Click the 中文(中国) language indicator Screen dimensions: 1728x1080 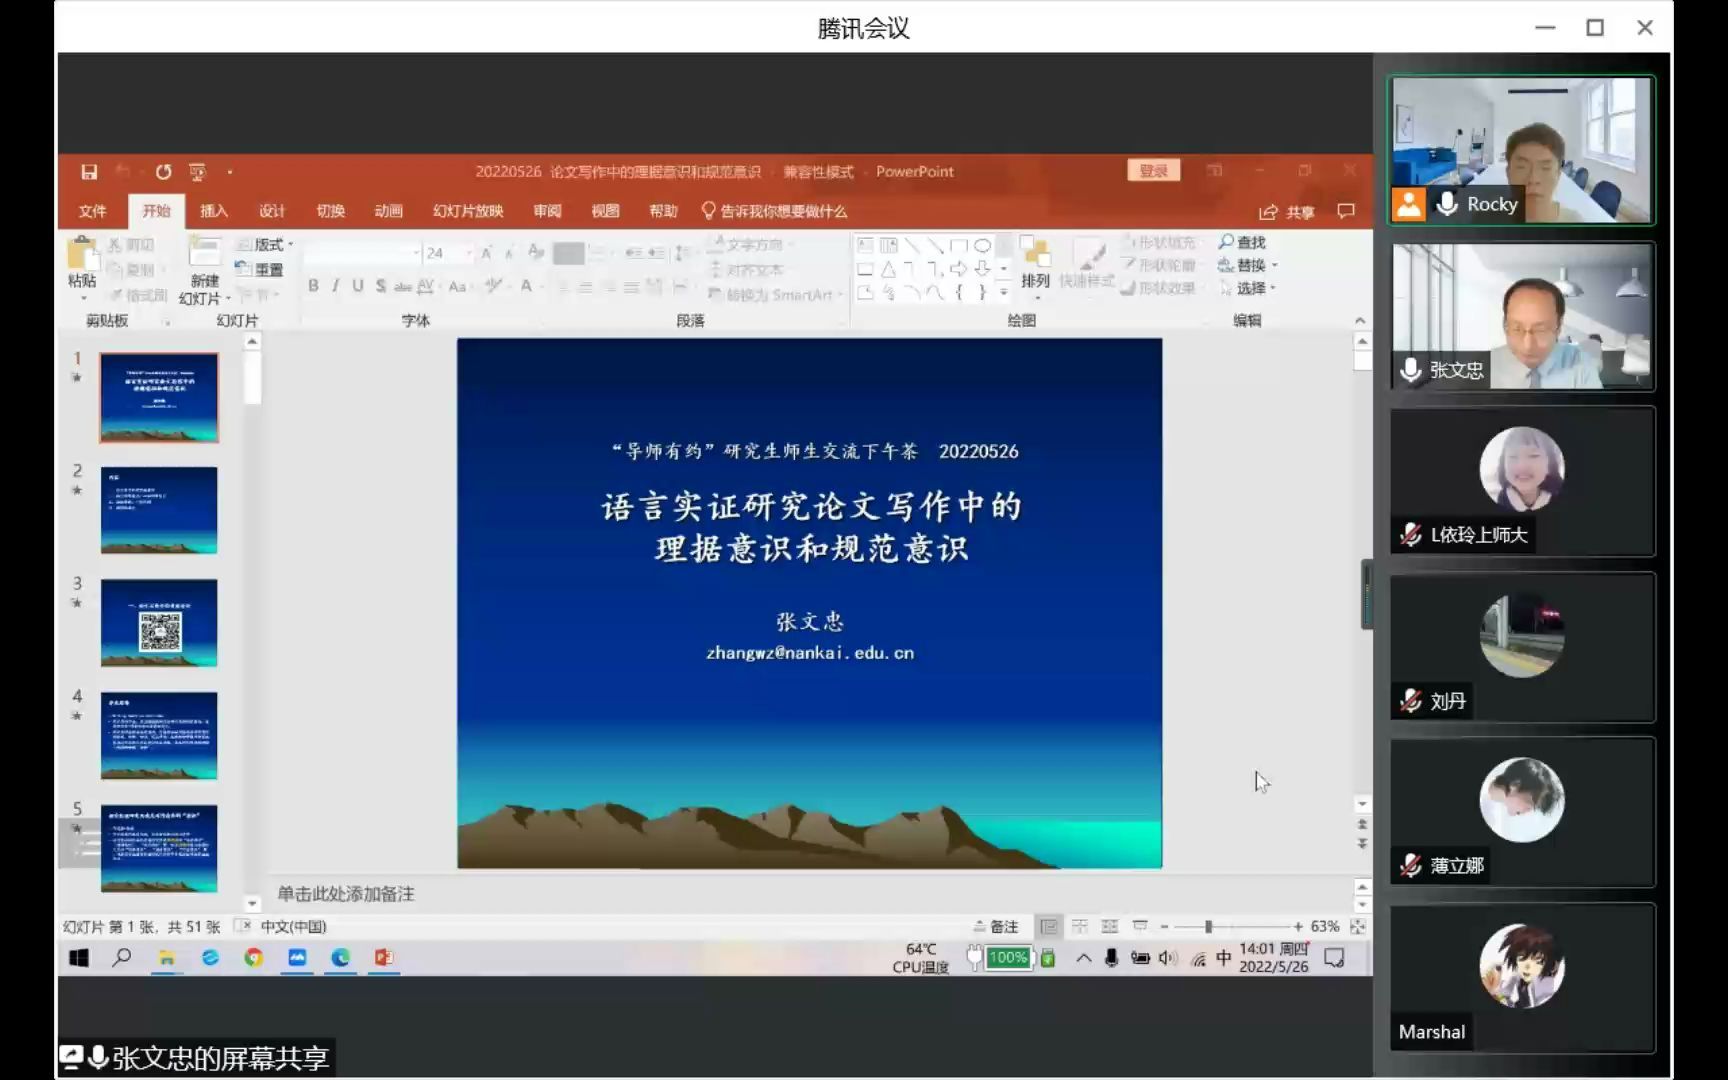click(293, 927)
